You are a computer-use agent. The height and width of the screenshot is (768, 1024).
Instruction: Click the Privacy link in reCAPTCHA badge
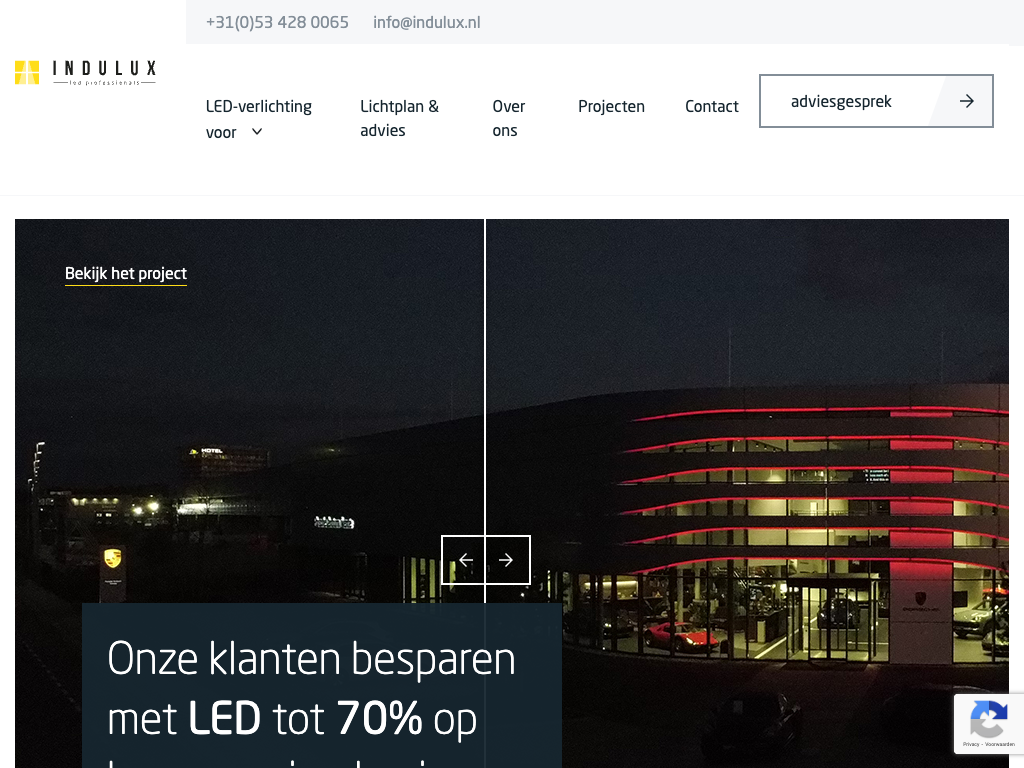click(x=970, y=744)
